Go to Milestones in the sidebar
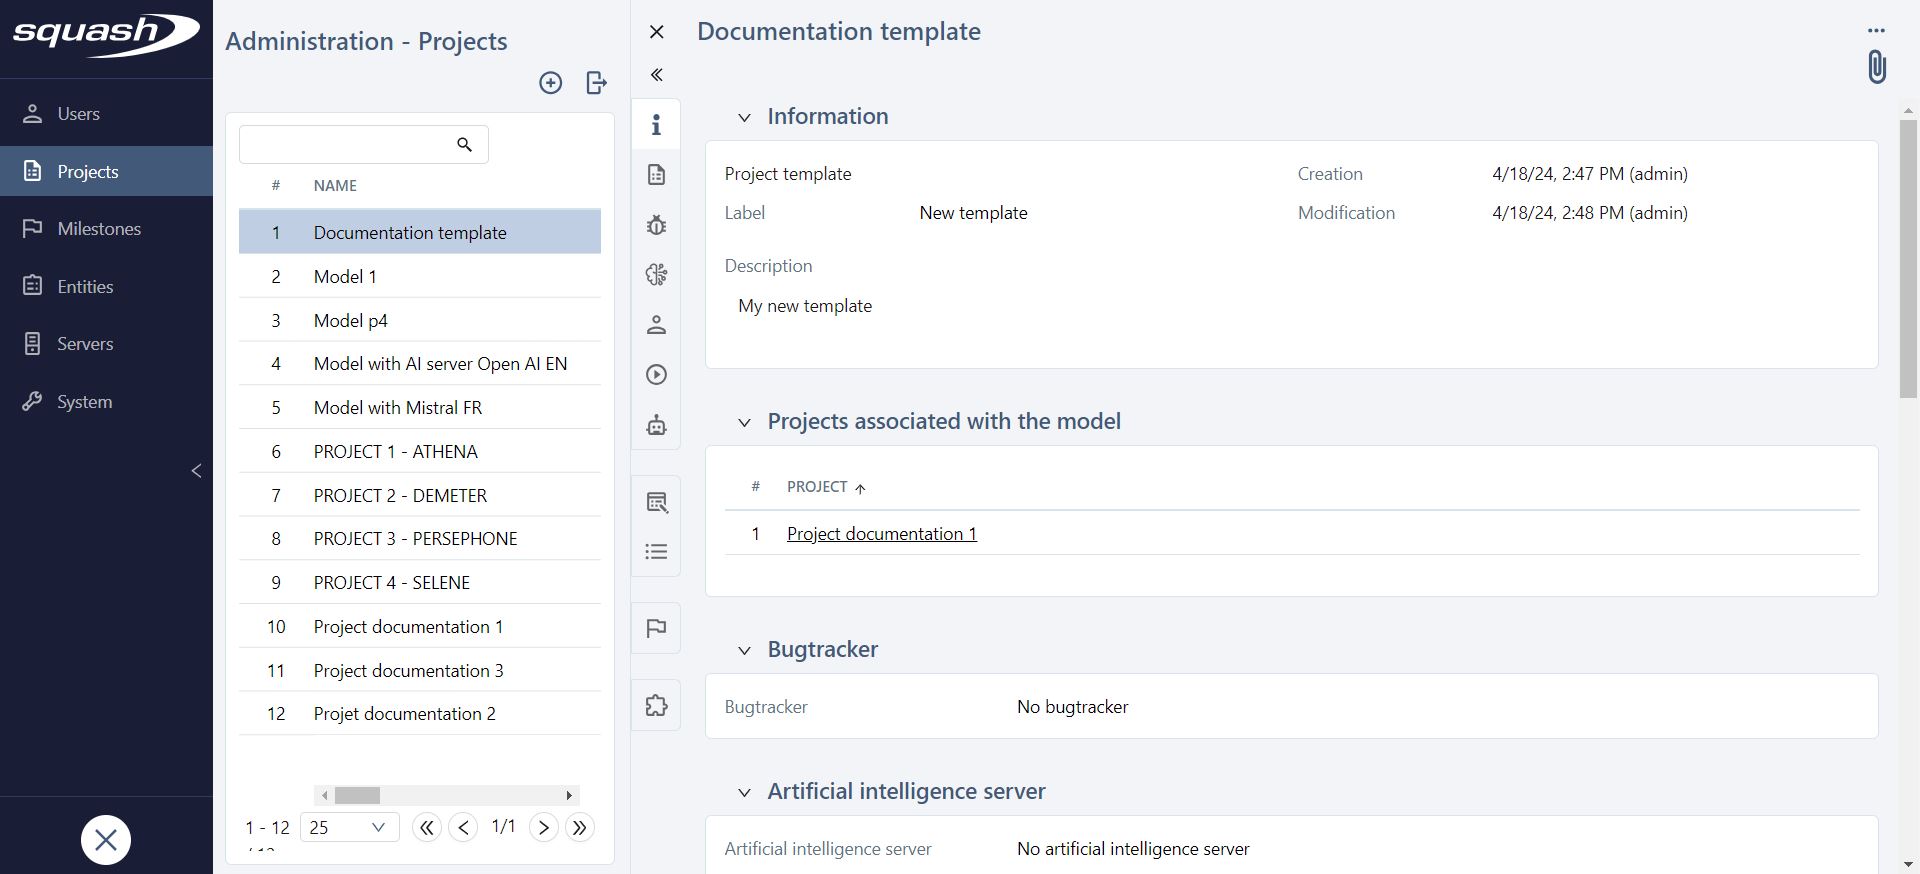The width and height of the screenshot is (1920, 874). (99, 229)
